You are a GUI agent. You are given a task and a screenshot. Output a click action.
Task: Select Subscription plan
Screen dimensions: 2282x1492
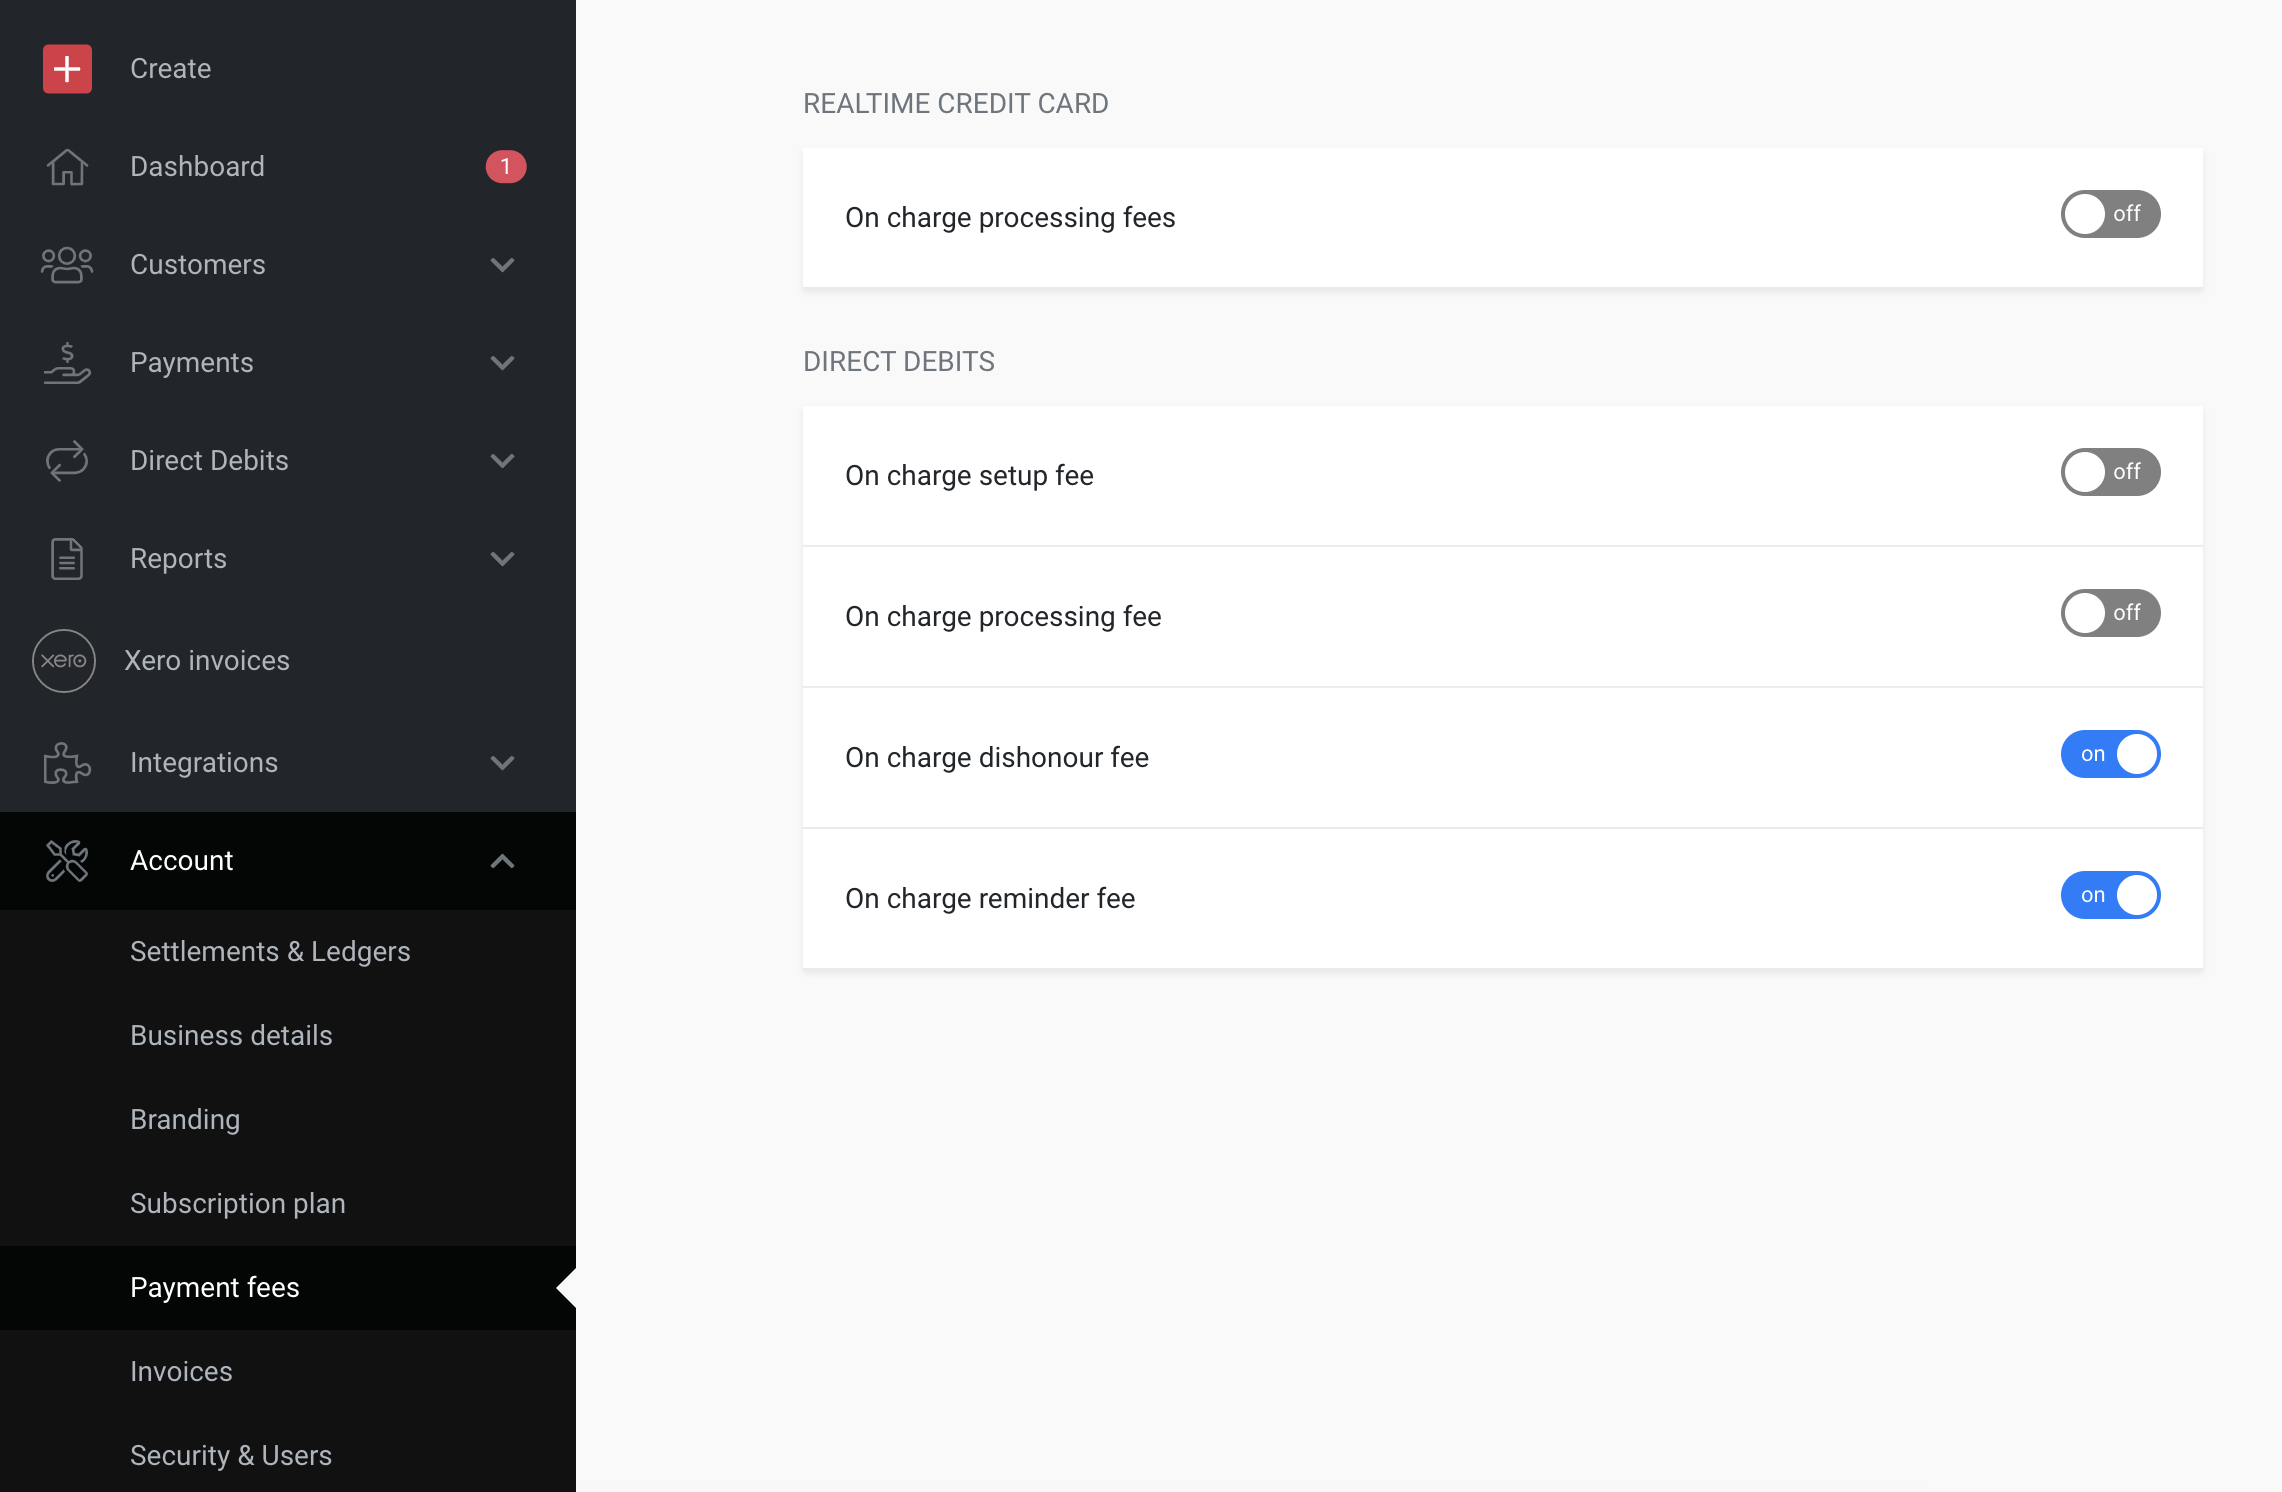238,1204
